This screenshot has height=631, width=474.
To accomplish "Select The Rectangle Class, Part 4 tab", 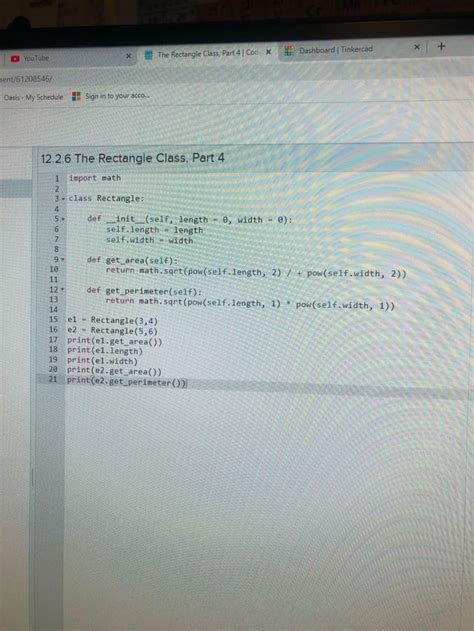I will tap(208, 53).
